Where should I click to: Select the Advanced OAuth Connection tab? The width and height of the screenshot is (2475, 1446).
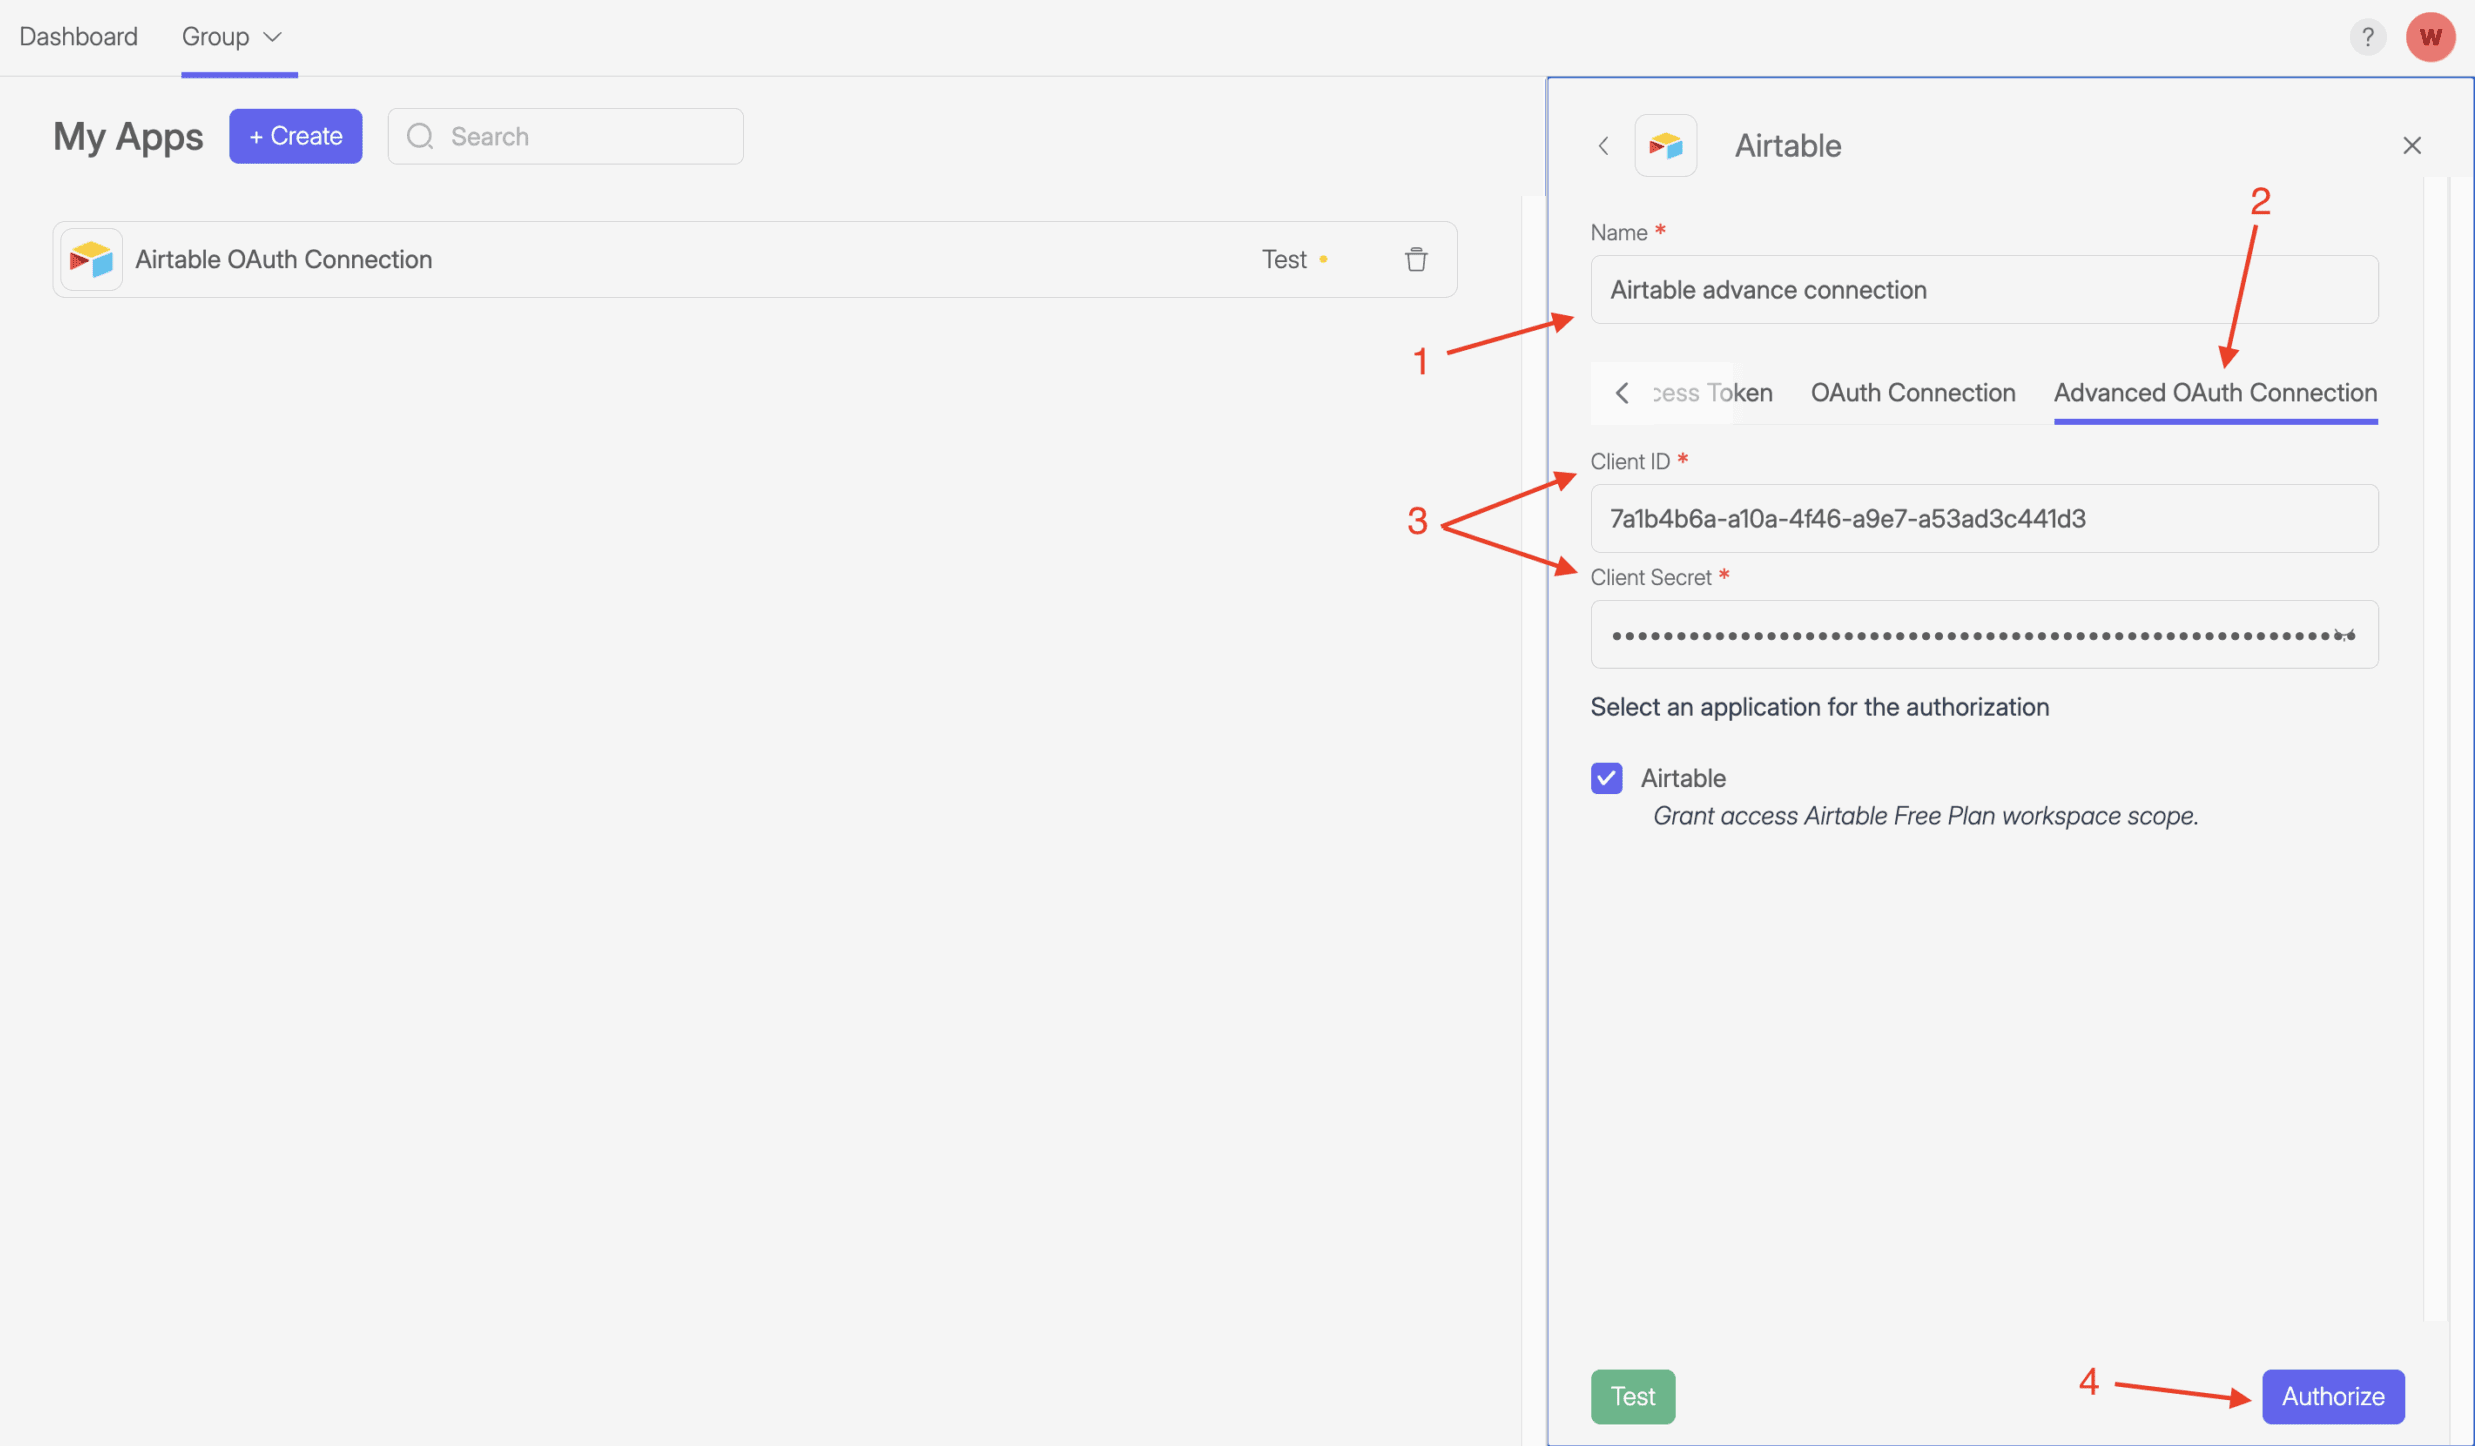tap(2215, 393)
